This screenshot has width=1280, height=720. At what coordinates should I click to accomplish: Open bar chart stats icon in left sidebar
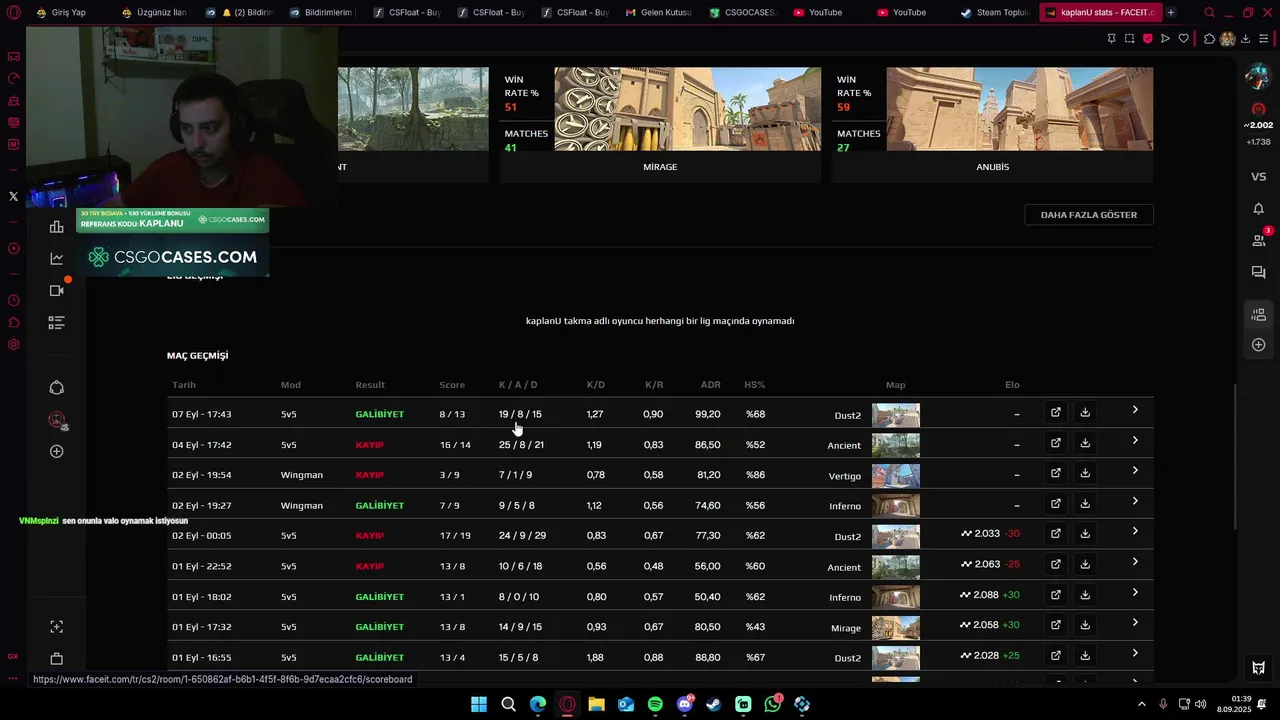(57, 227)
